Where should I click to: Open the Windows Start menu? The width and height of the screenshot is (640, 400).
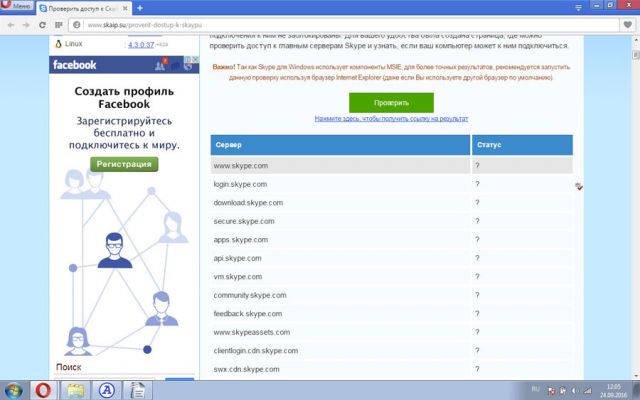[13, 391]
